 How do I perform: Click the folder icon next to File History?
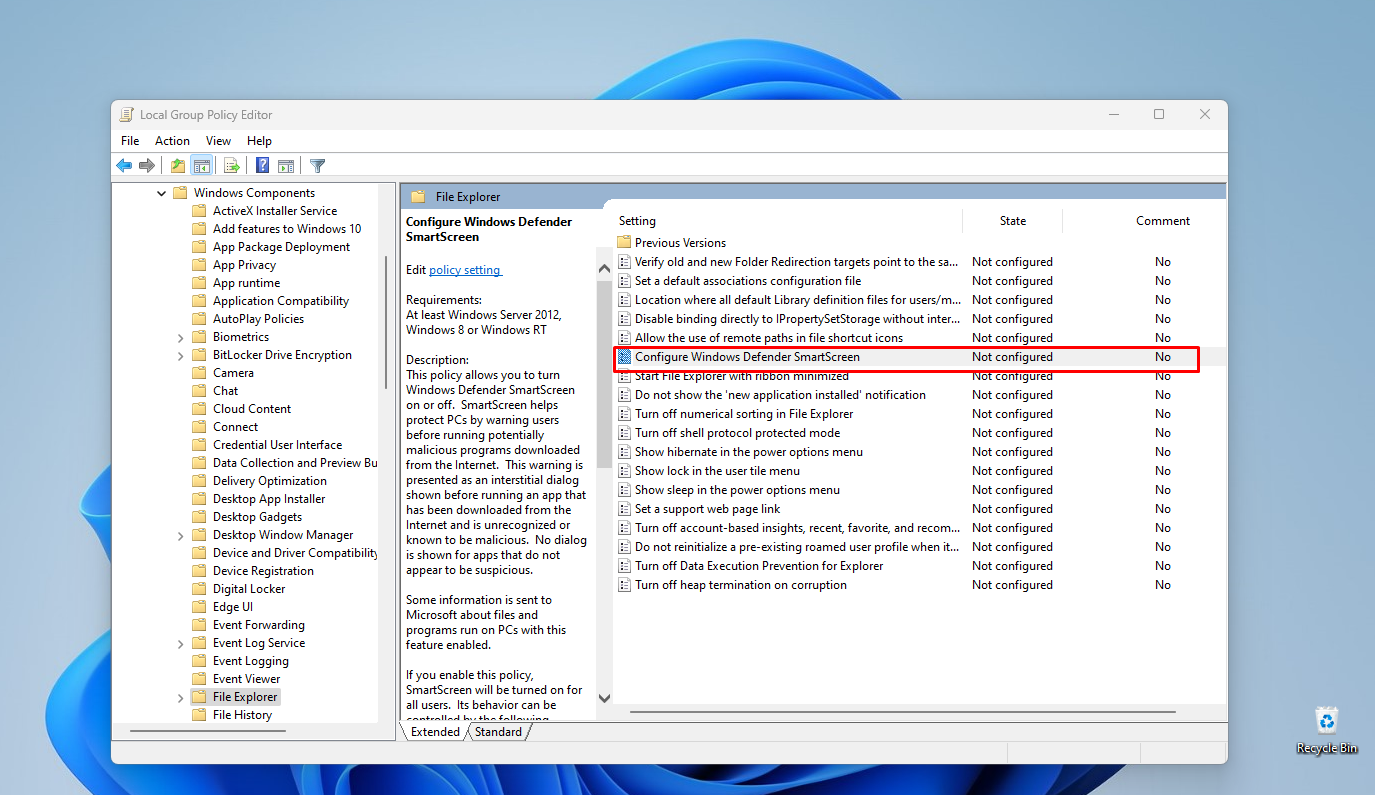click(199, 715)
